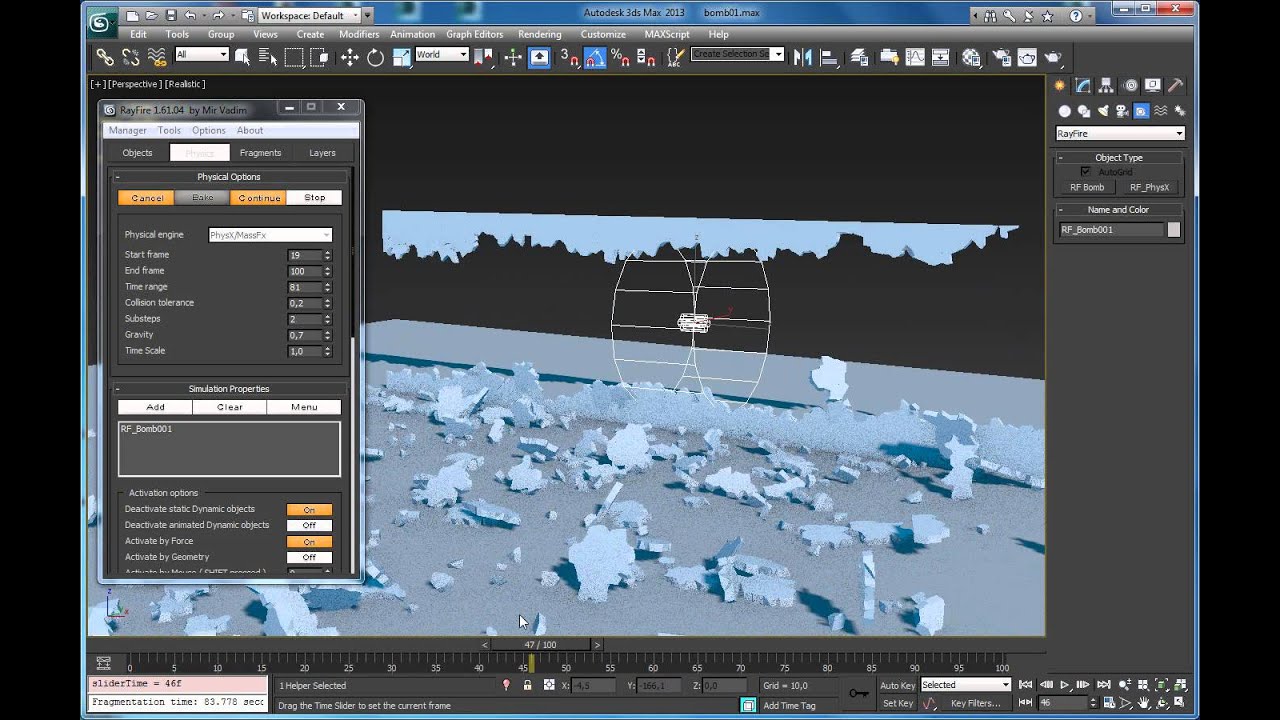Open the MAXScript menu

(667, 34)
